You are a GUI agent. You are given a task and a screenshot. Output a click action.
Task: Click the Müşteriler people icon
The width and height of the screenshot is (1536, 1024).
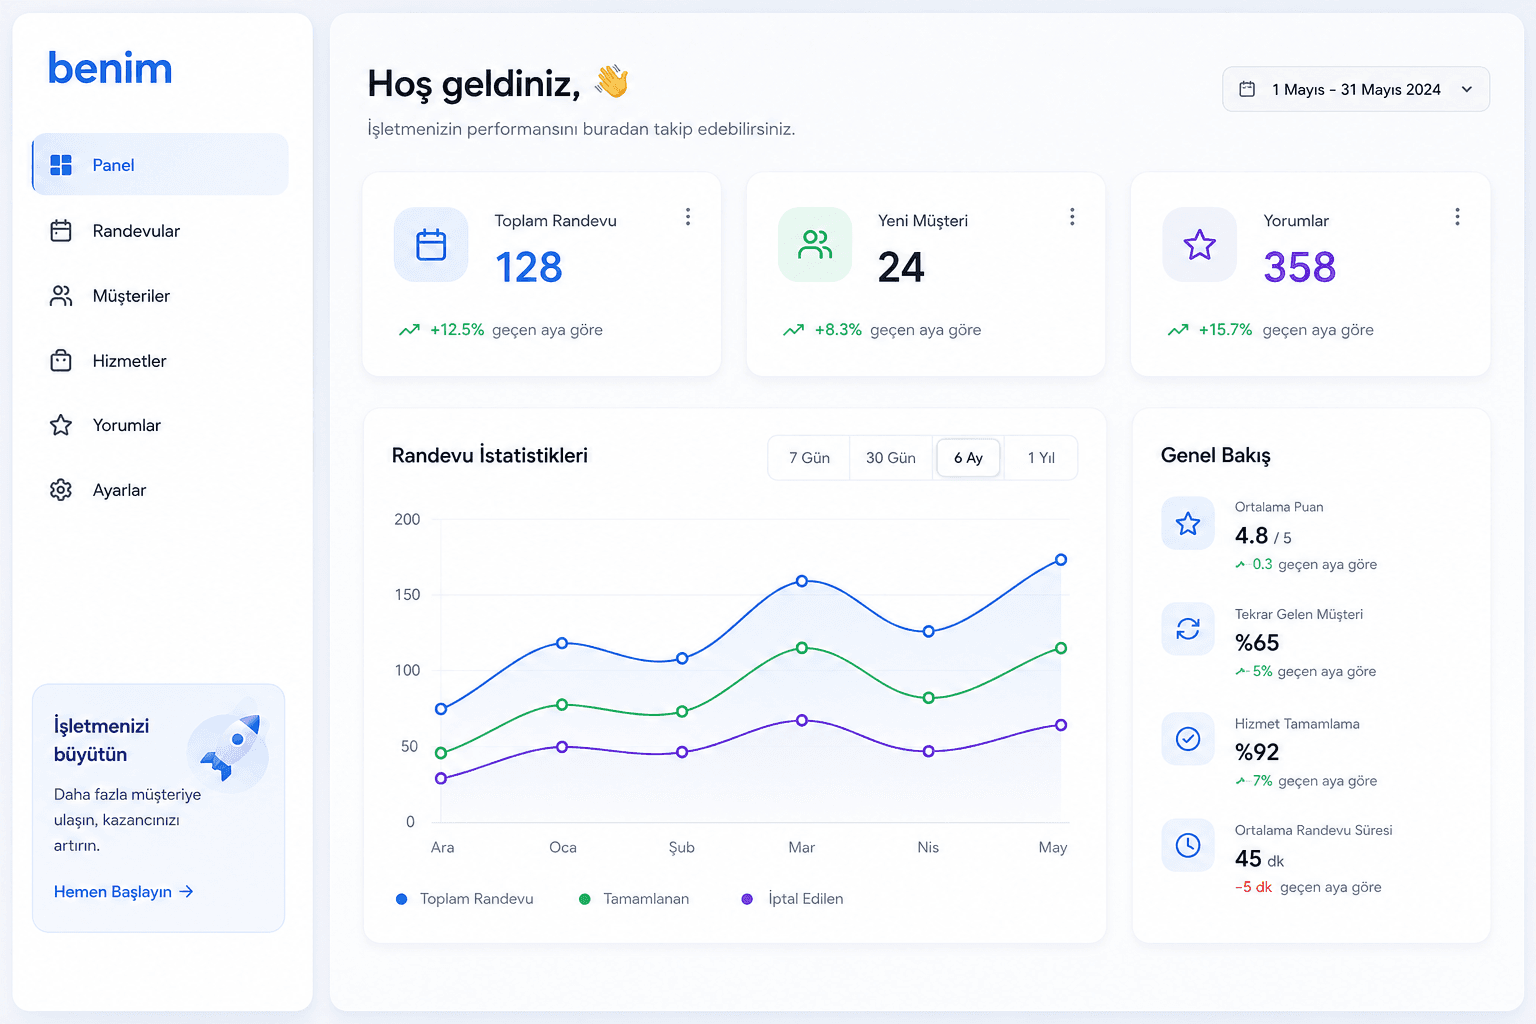click(x=61, y=296)
